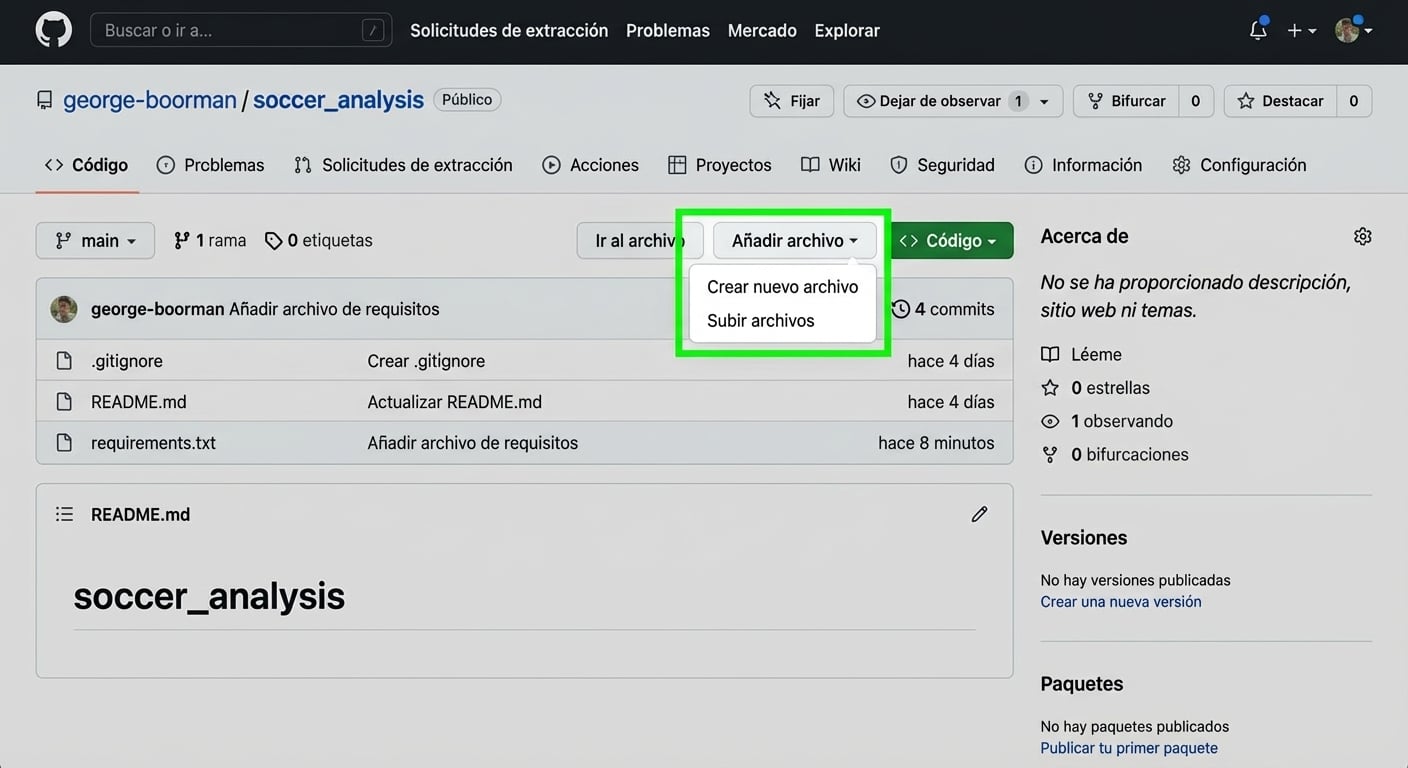
Task: Open the Paquetes heading link
Action: [1082, 684]
